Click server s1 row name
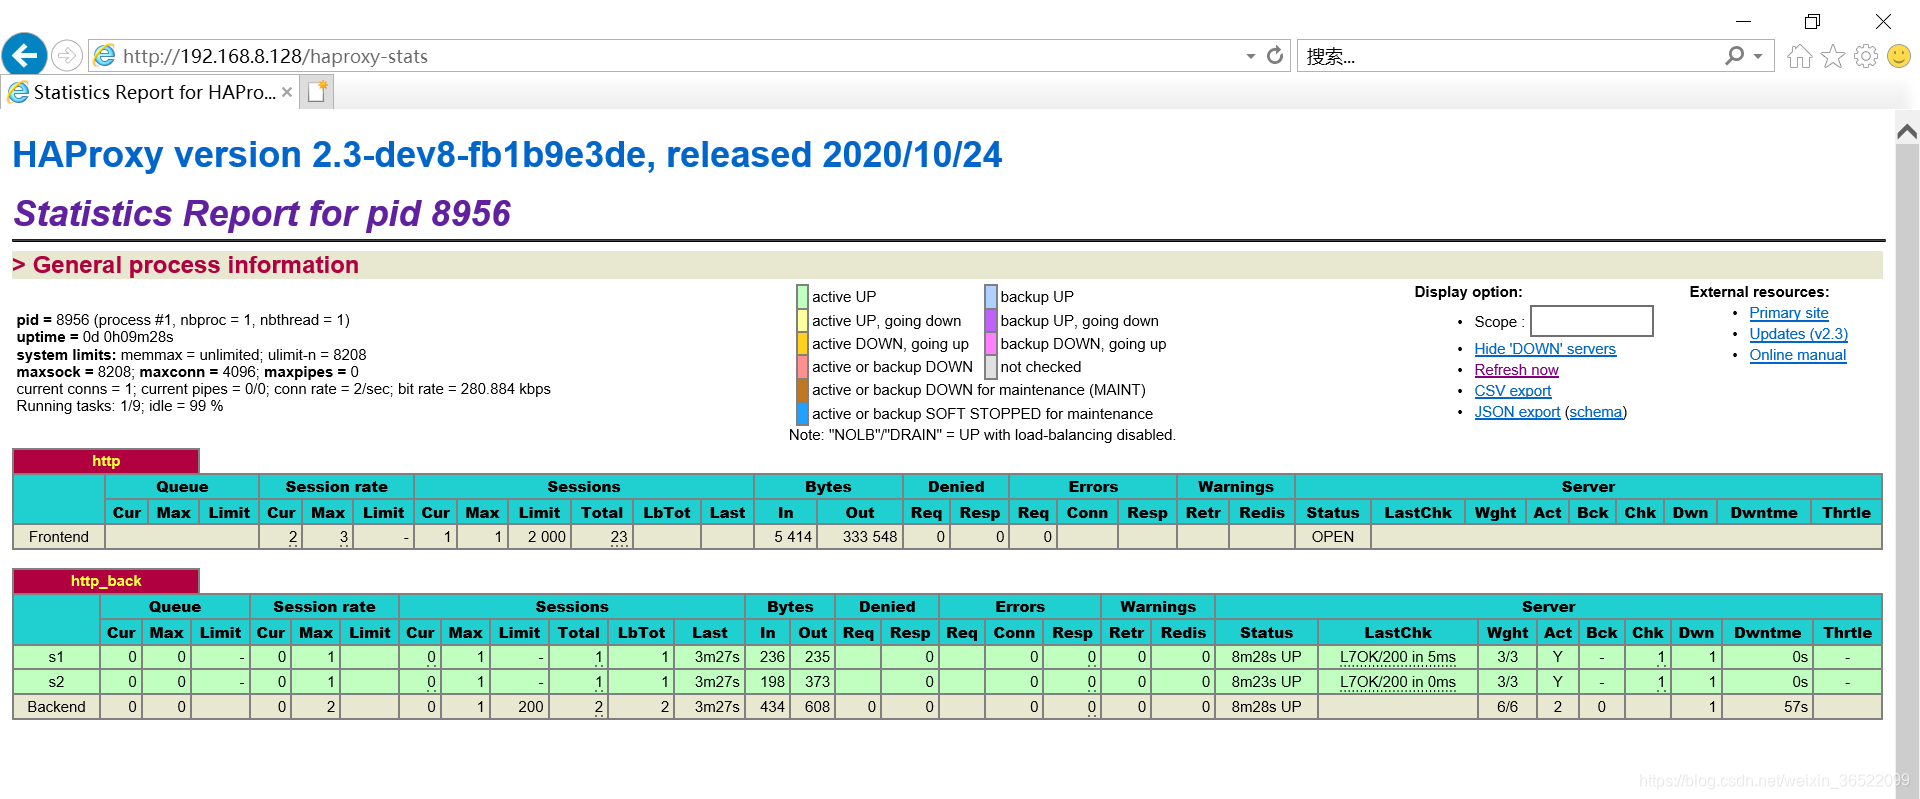This screenshot has width=1920, height=799. coord(57,657)
